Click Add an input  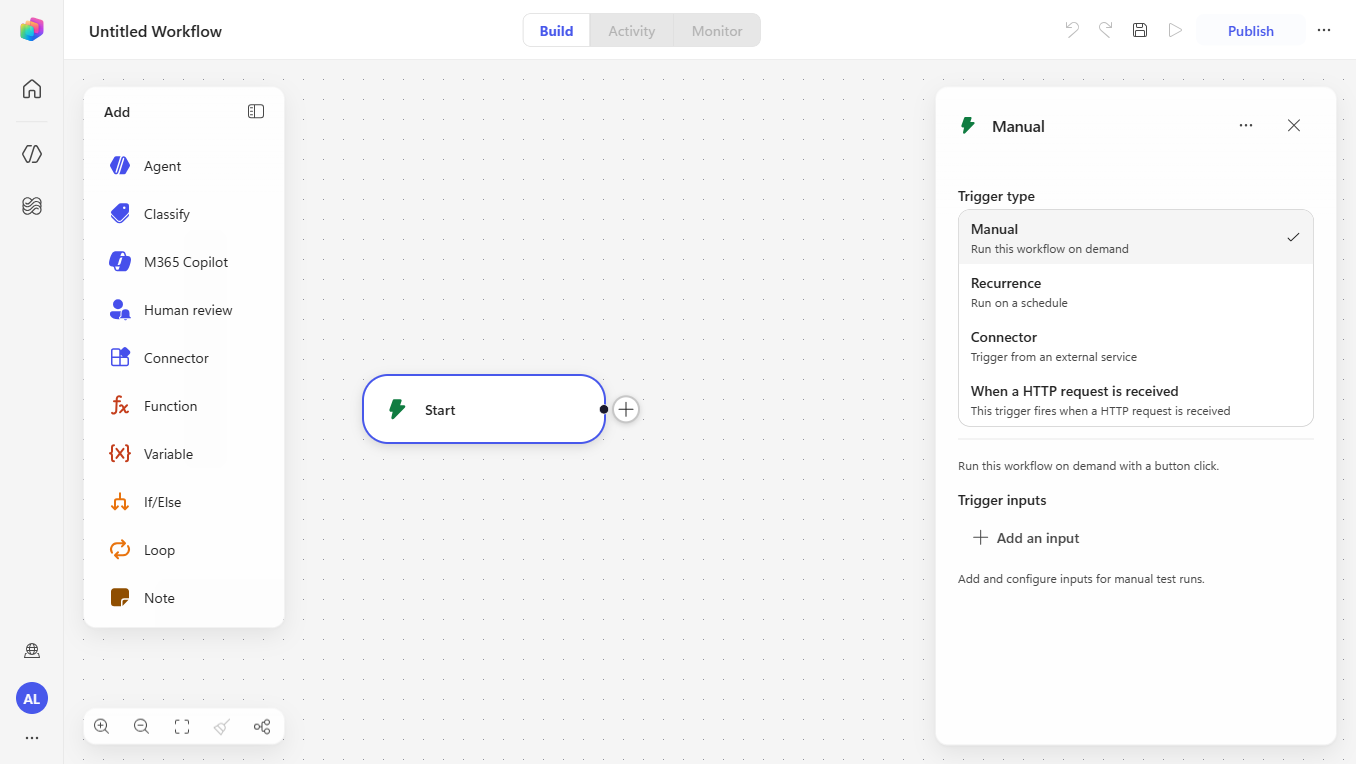pyautogui.click(x=1026, y=538)
